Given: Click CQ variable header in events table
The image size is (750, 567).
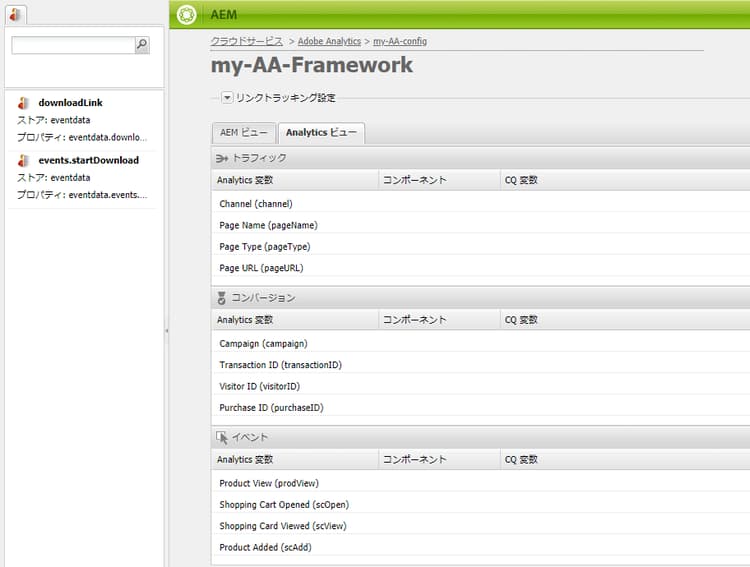Looking at the screenshot, I should 625,460.
